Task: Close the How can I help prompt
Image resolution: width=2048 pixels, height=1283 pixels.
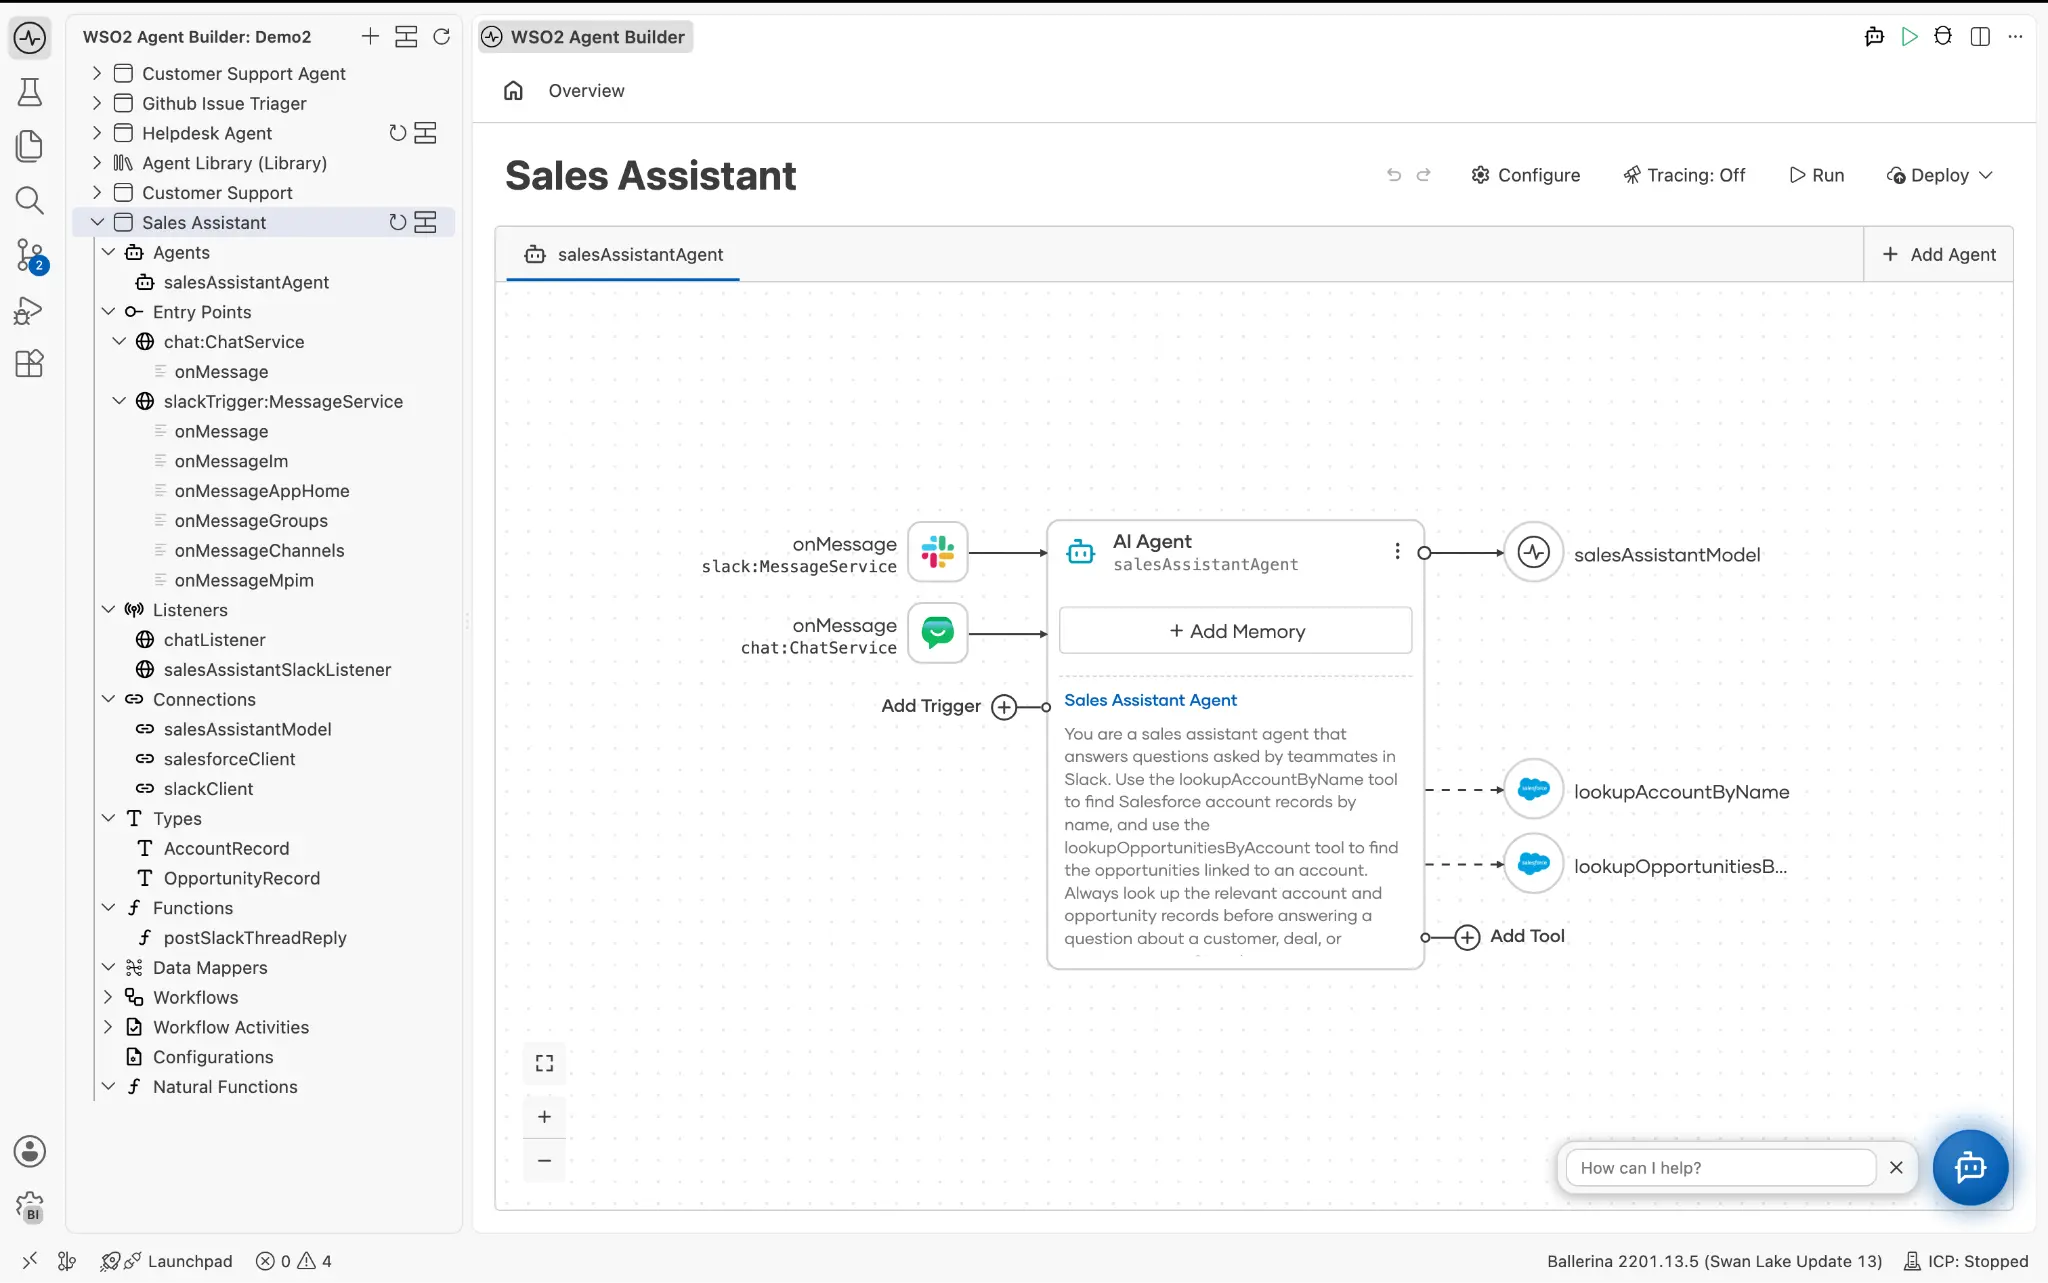Action: (x=1896, y=1167)
